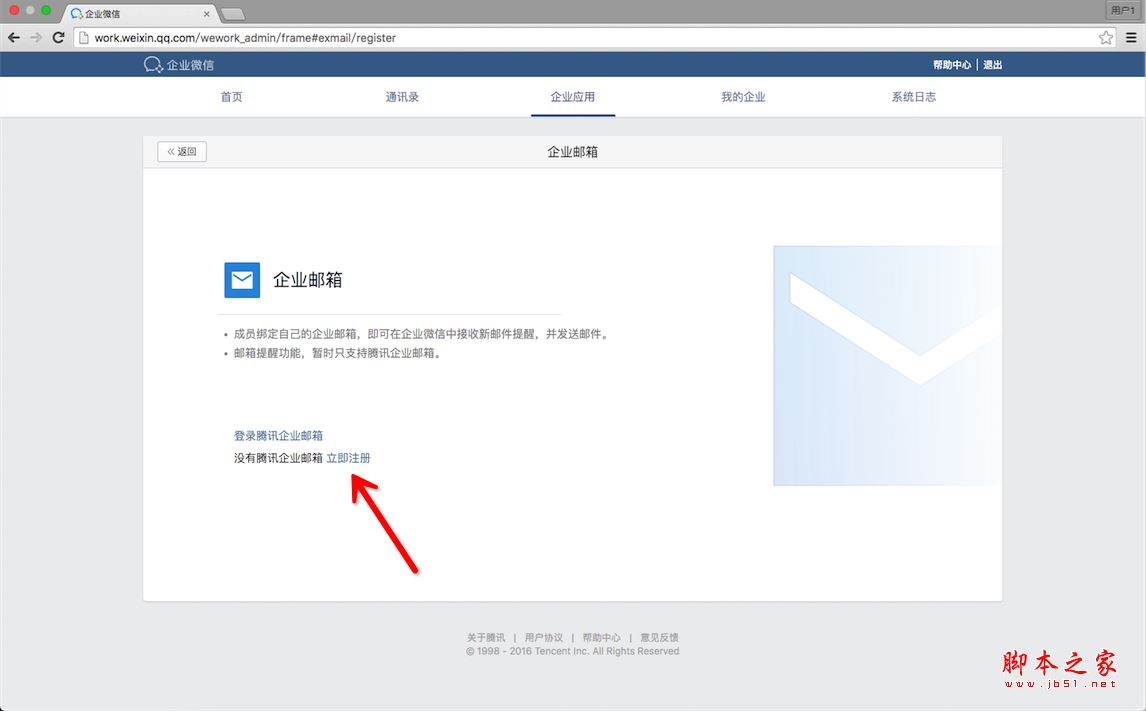Screen dimensions: 1146x711
Task: Open 登录腾讯企业邮箱 login link
Action: tap(278, 435)
